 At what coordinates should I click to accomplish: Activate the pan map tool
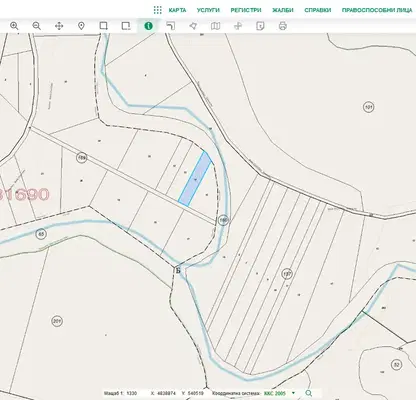click(59, 26)
